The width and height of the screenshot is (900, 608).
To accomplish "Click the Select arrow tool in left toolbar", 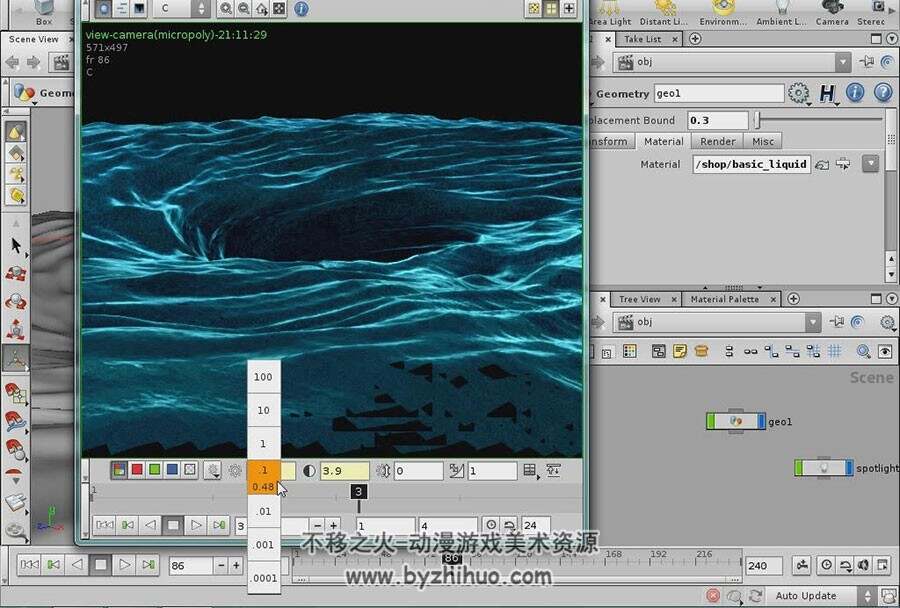I will tap(15, 246).
